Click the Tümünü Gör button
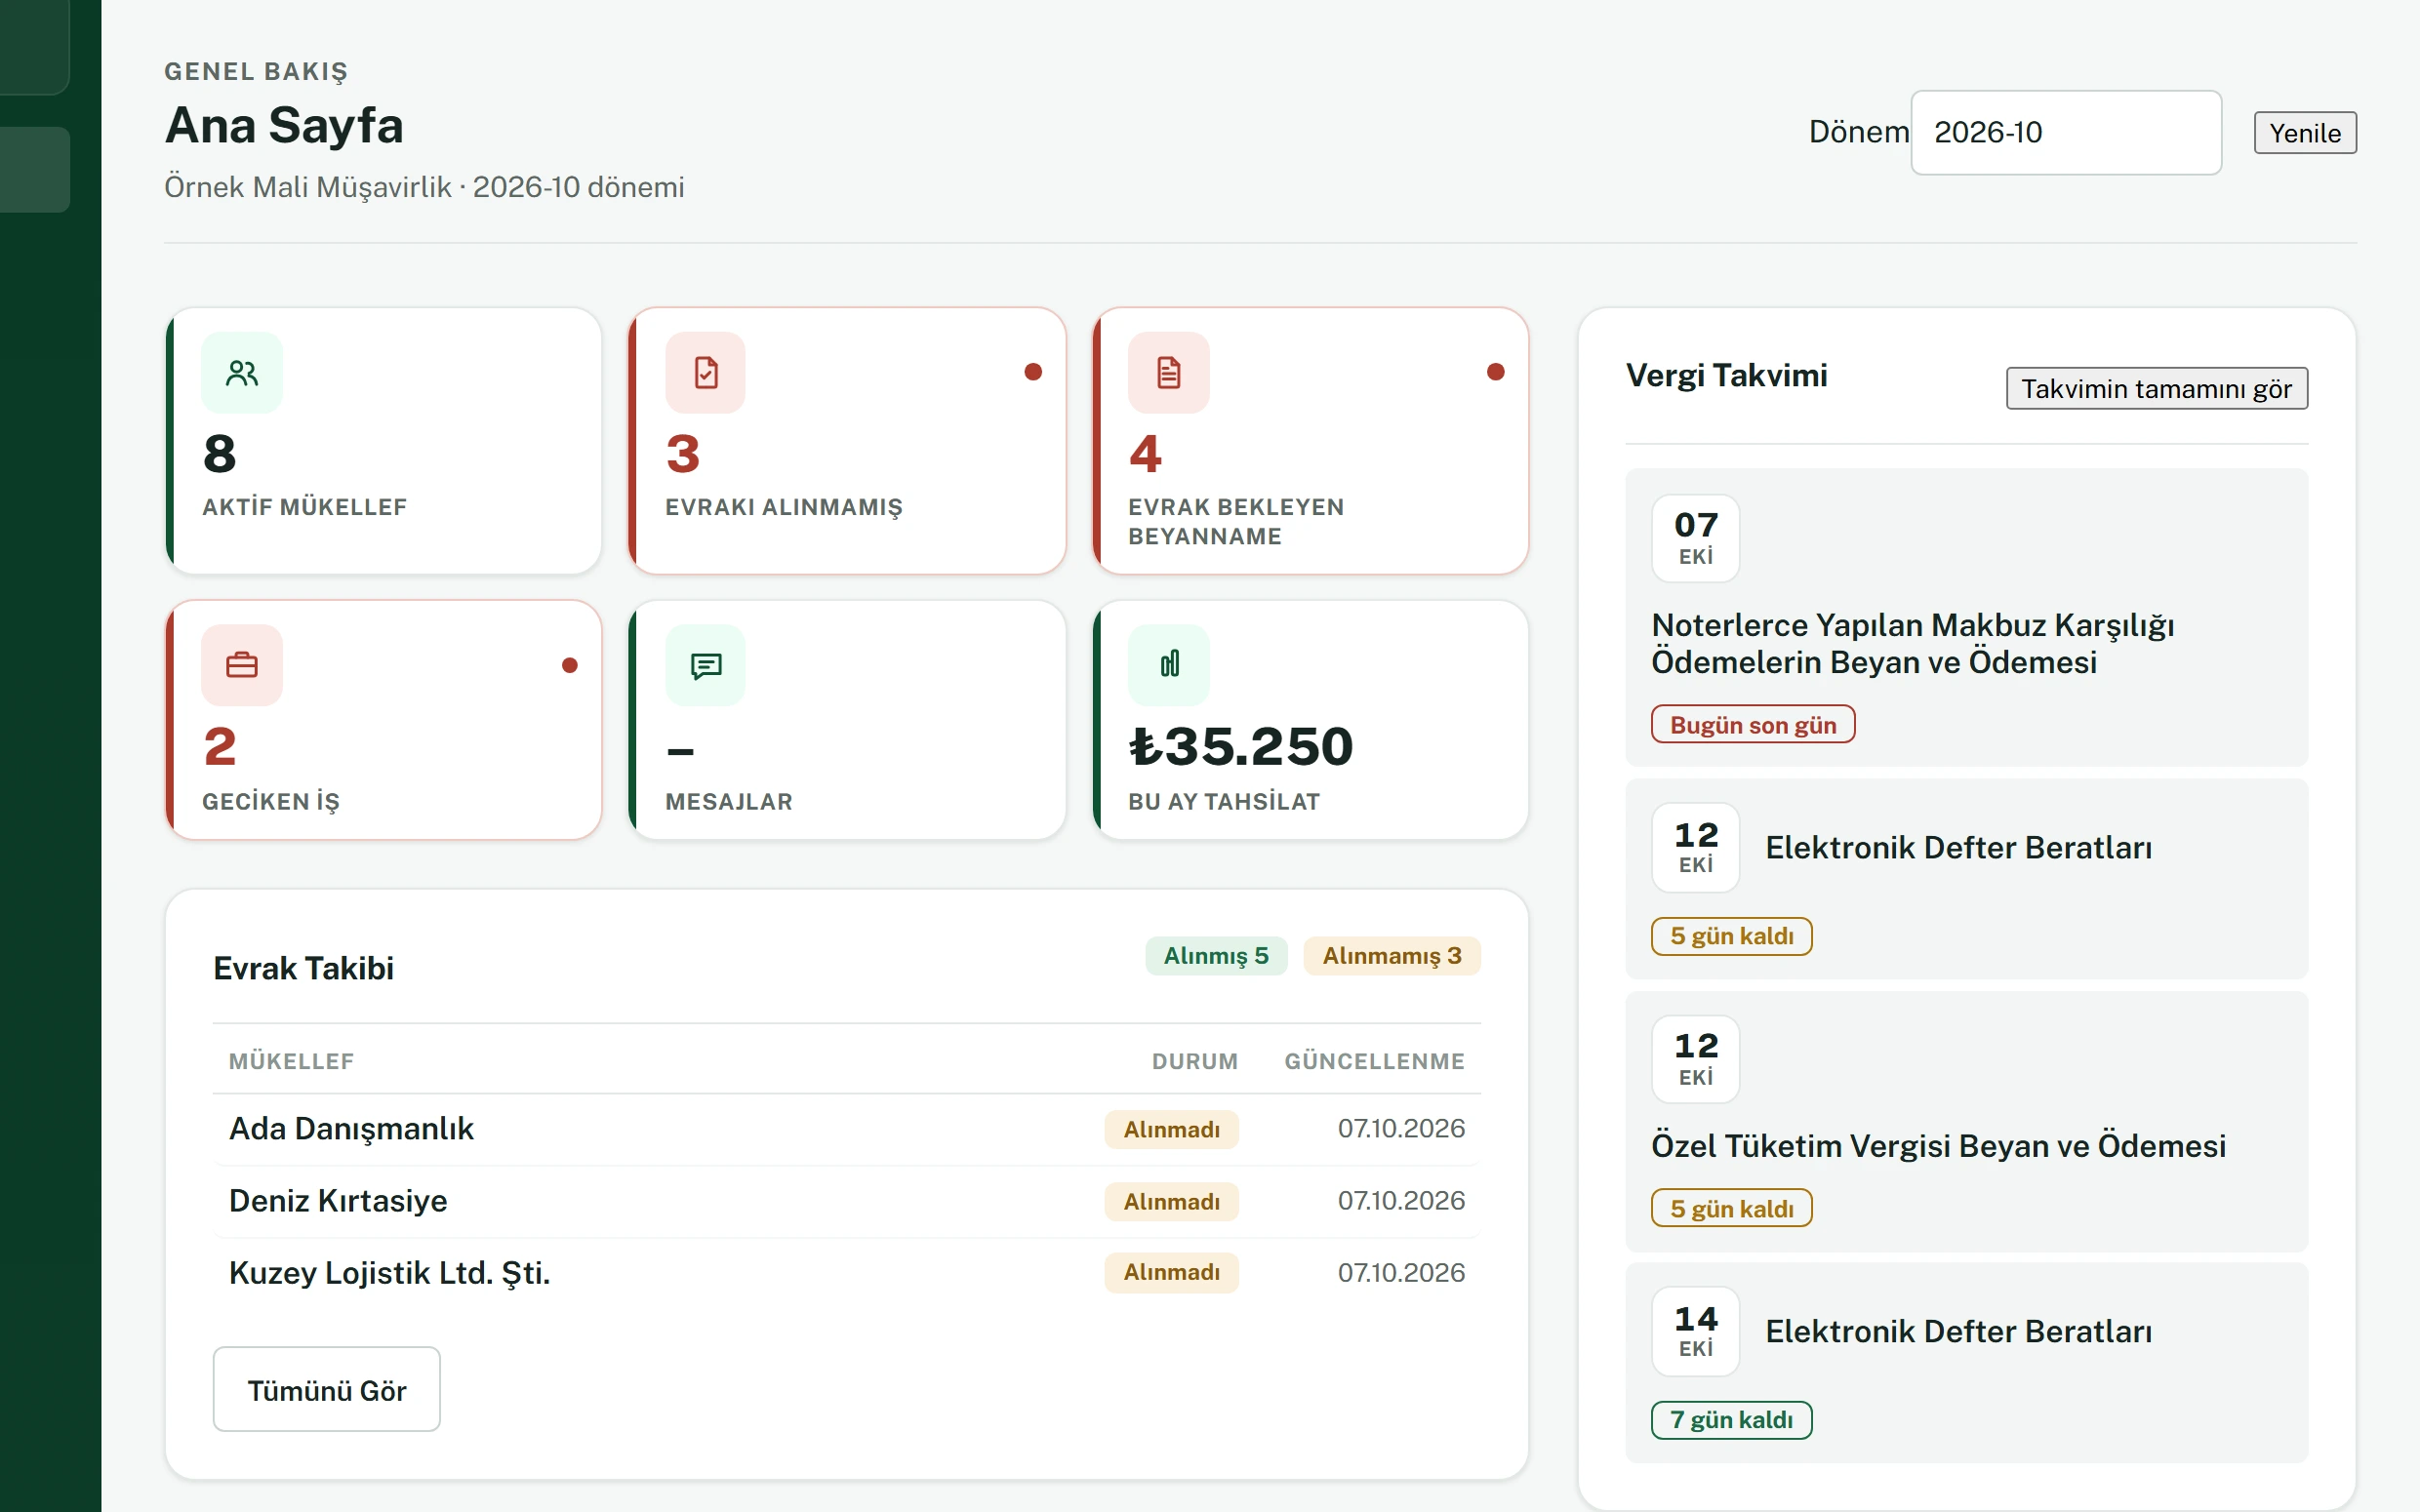This screenshot has height=1512, width=2420. pos(327,1389)
